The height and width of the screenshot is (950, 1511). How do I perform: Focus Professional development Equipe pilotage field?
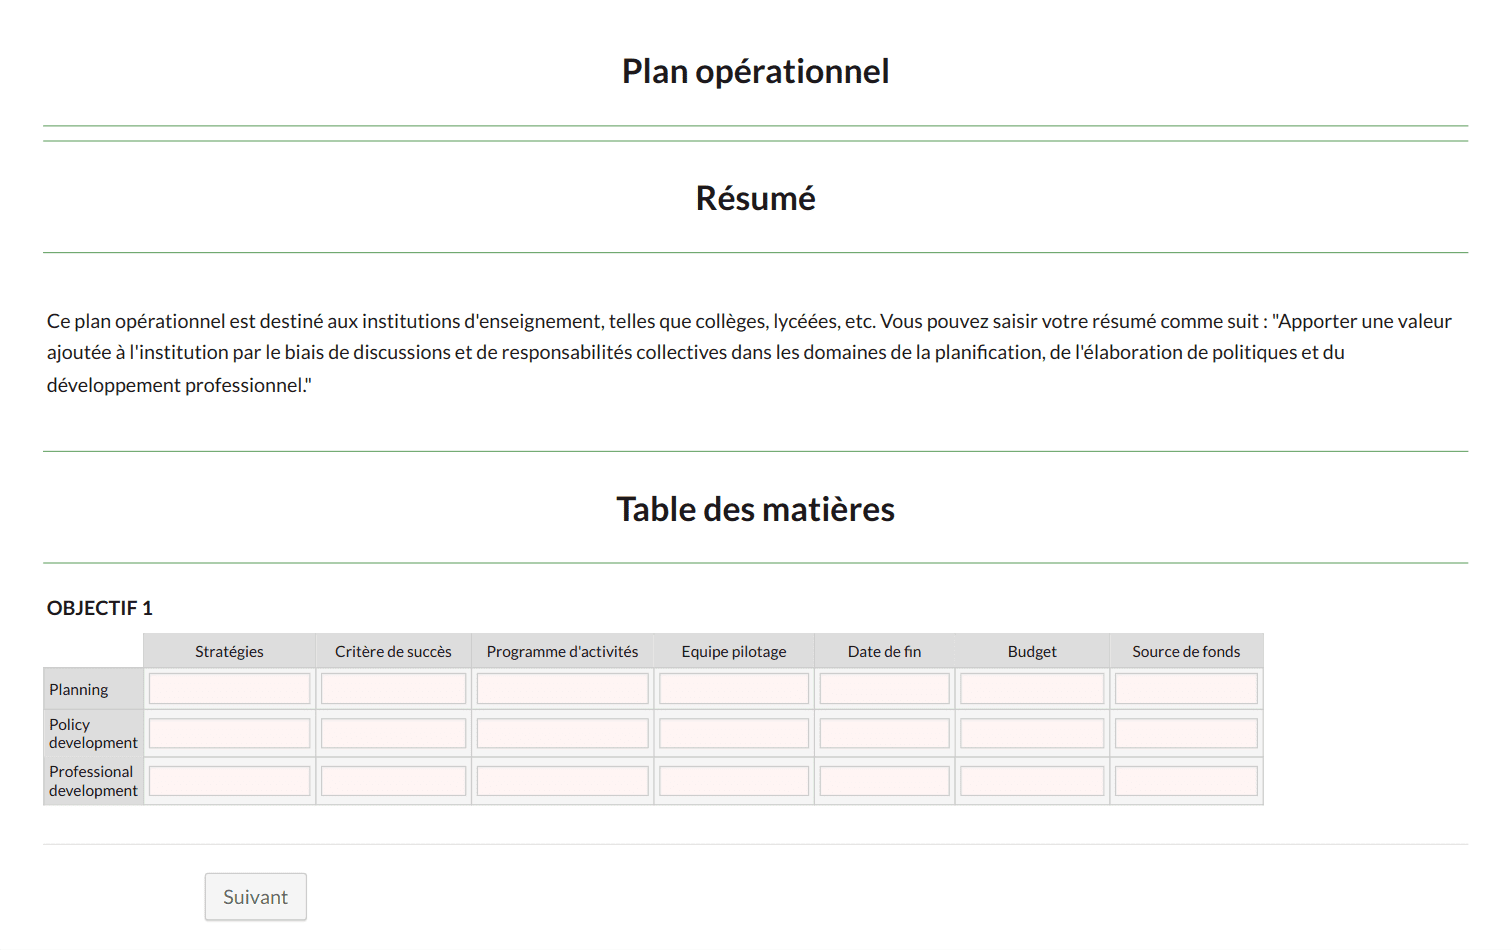point(733,781)
